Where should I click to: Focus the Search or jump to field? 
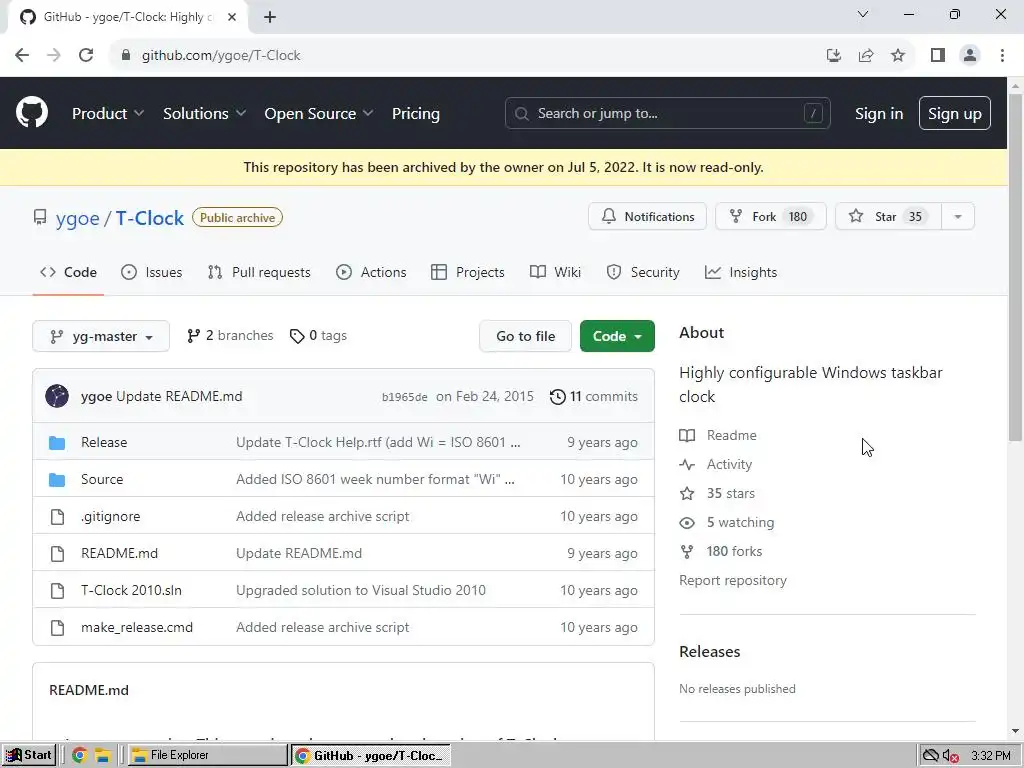tap(667, 114)
